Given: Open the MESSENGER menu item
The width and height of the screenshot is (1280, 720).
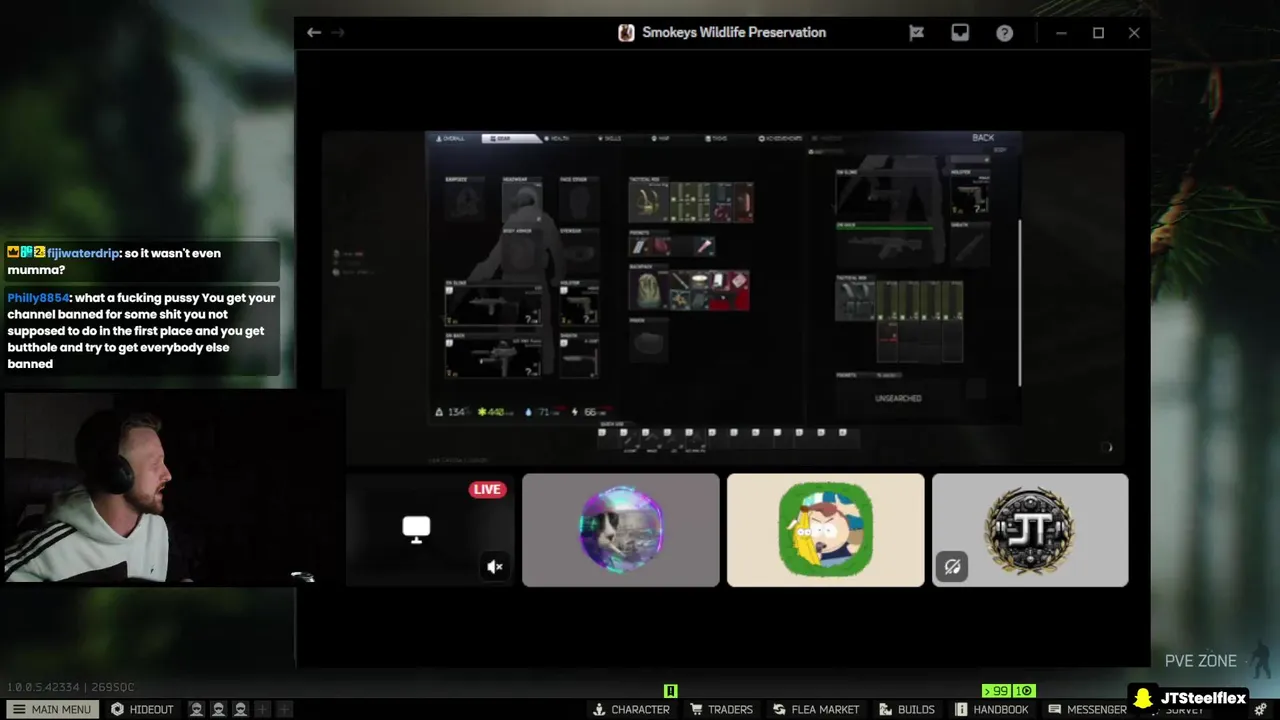Looking at the screenshot, I should 1088,709.
